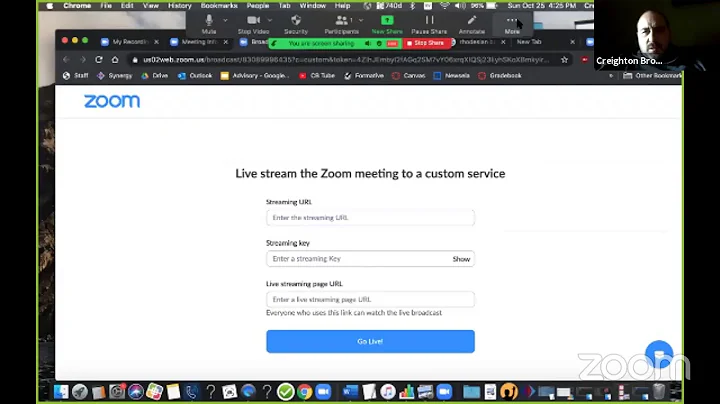Open the blue chat help bubble

coord(659,354)
